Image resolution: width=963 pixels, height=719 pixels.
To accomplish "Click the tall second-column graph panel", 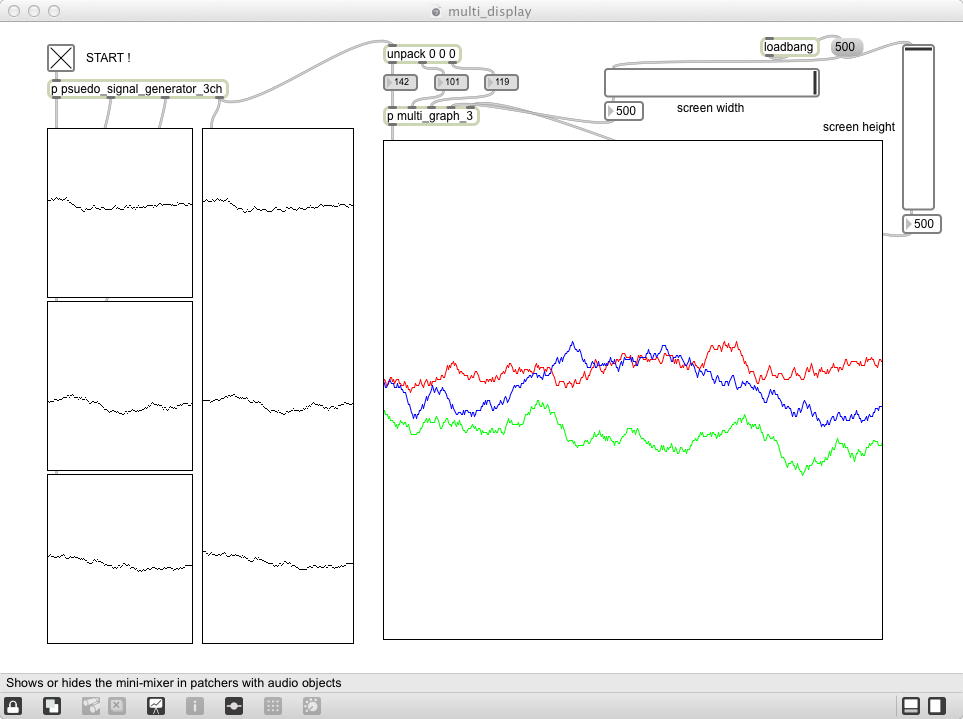I will point(278,386).
